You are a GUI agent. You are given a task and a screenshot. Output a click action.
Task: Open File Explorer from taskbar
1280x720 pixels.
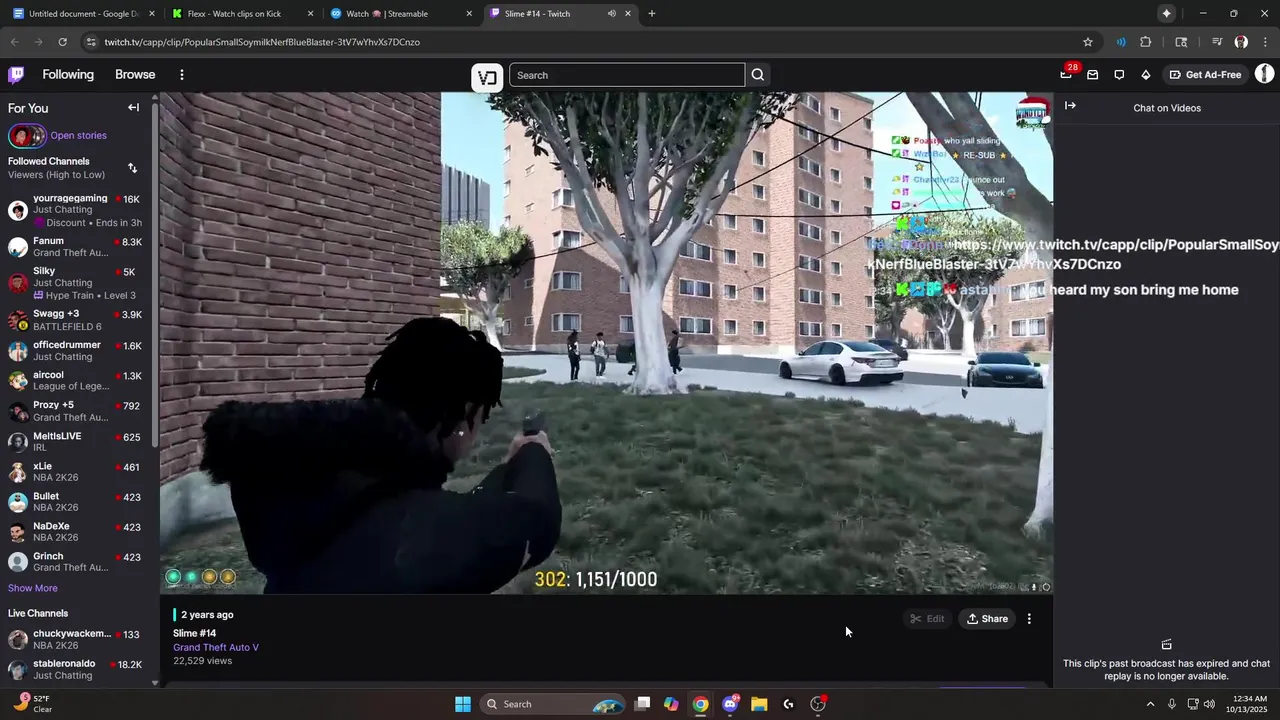pyautogui.click(x=759, y=704)
